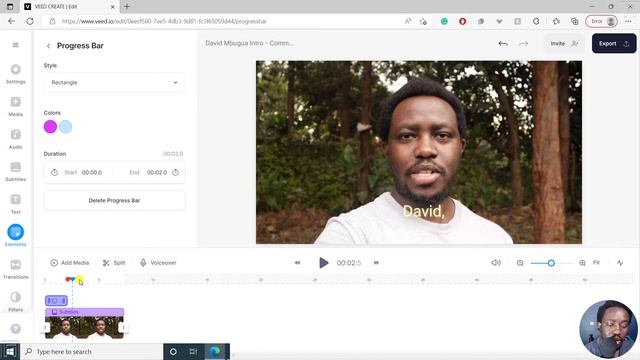This screenshot has width=640, height=360.
Task: Select the video clip thumbnail on timeline
Action: point(84,327)
